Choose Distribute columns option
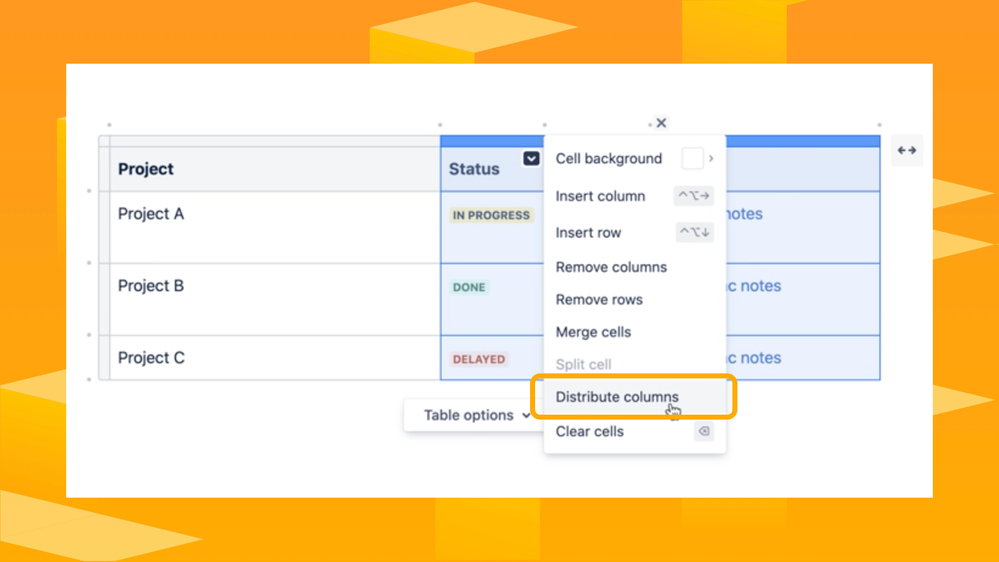999x562 pixels. [635, 397]
